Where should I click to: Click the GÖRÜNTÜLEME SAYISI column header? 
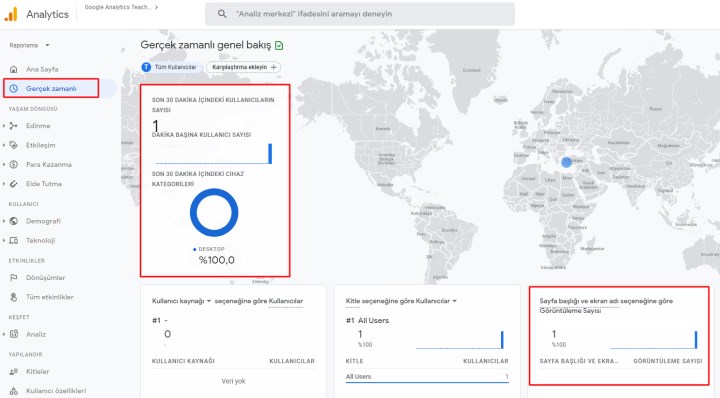[668, 361]
